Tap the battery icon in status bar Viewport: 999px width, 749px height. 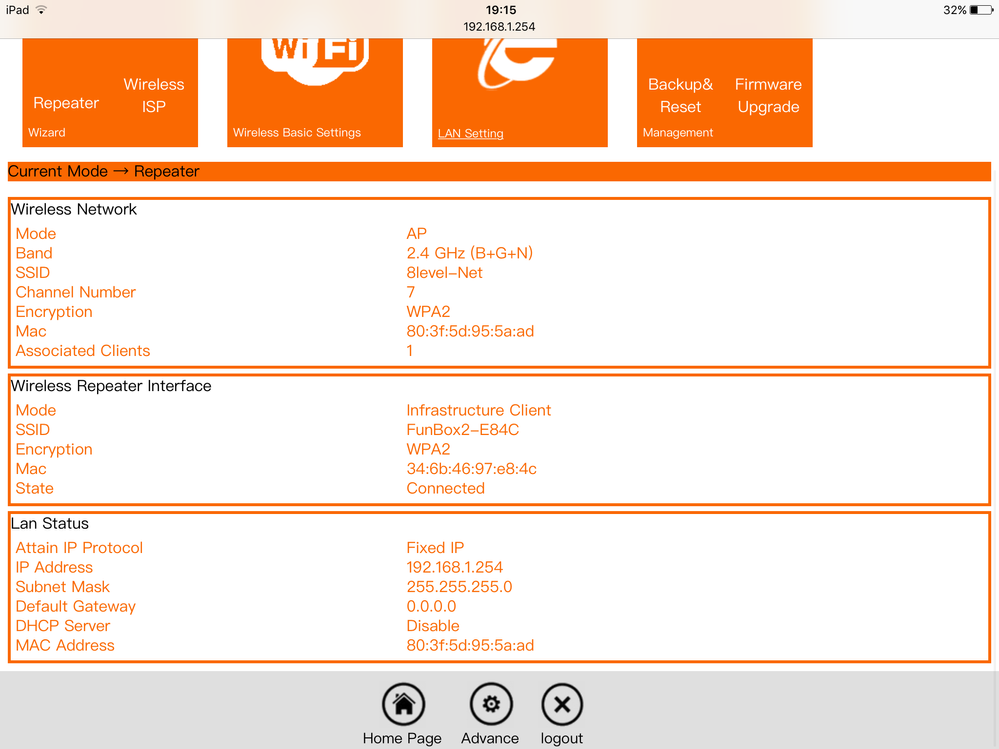[x=981, y=10]
